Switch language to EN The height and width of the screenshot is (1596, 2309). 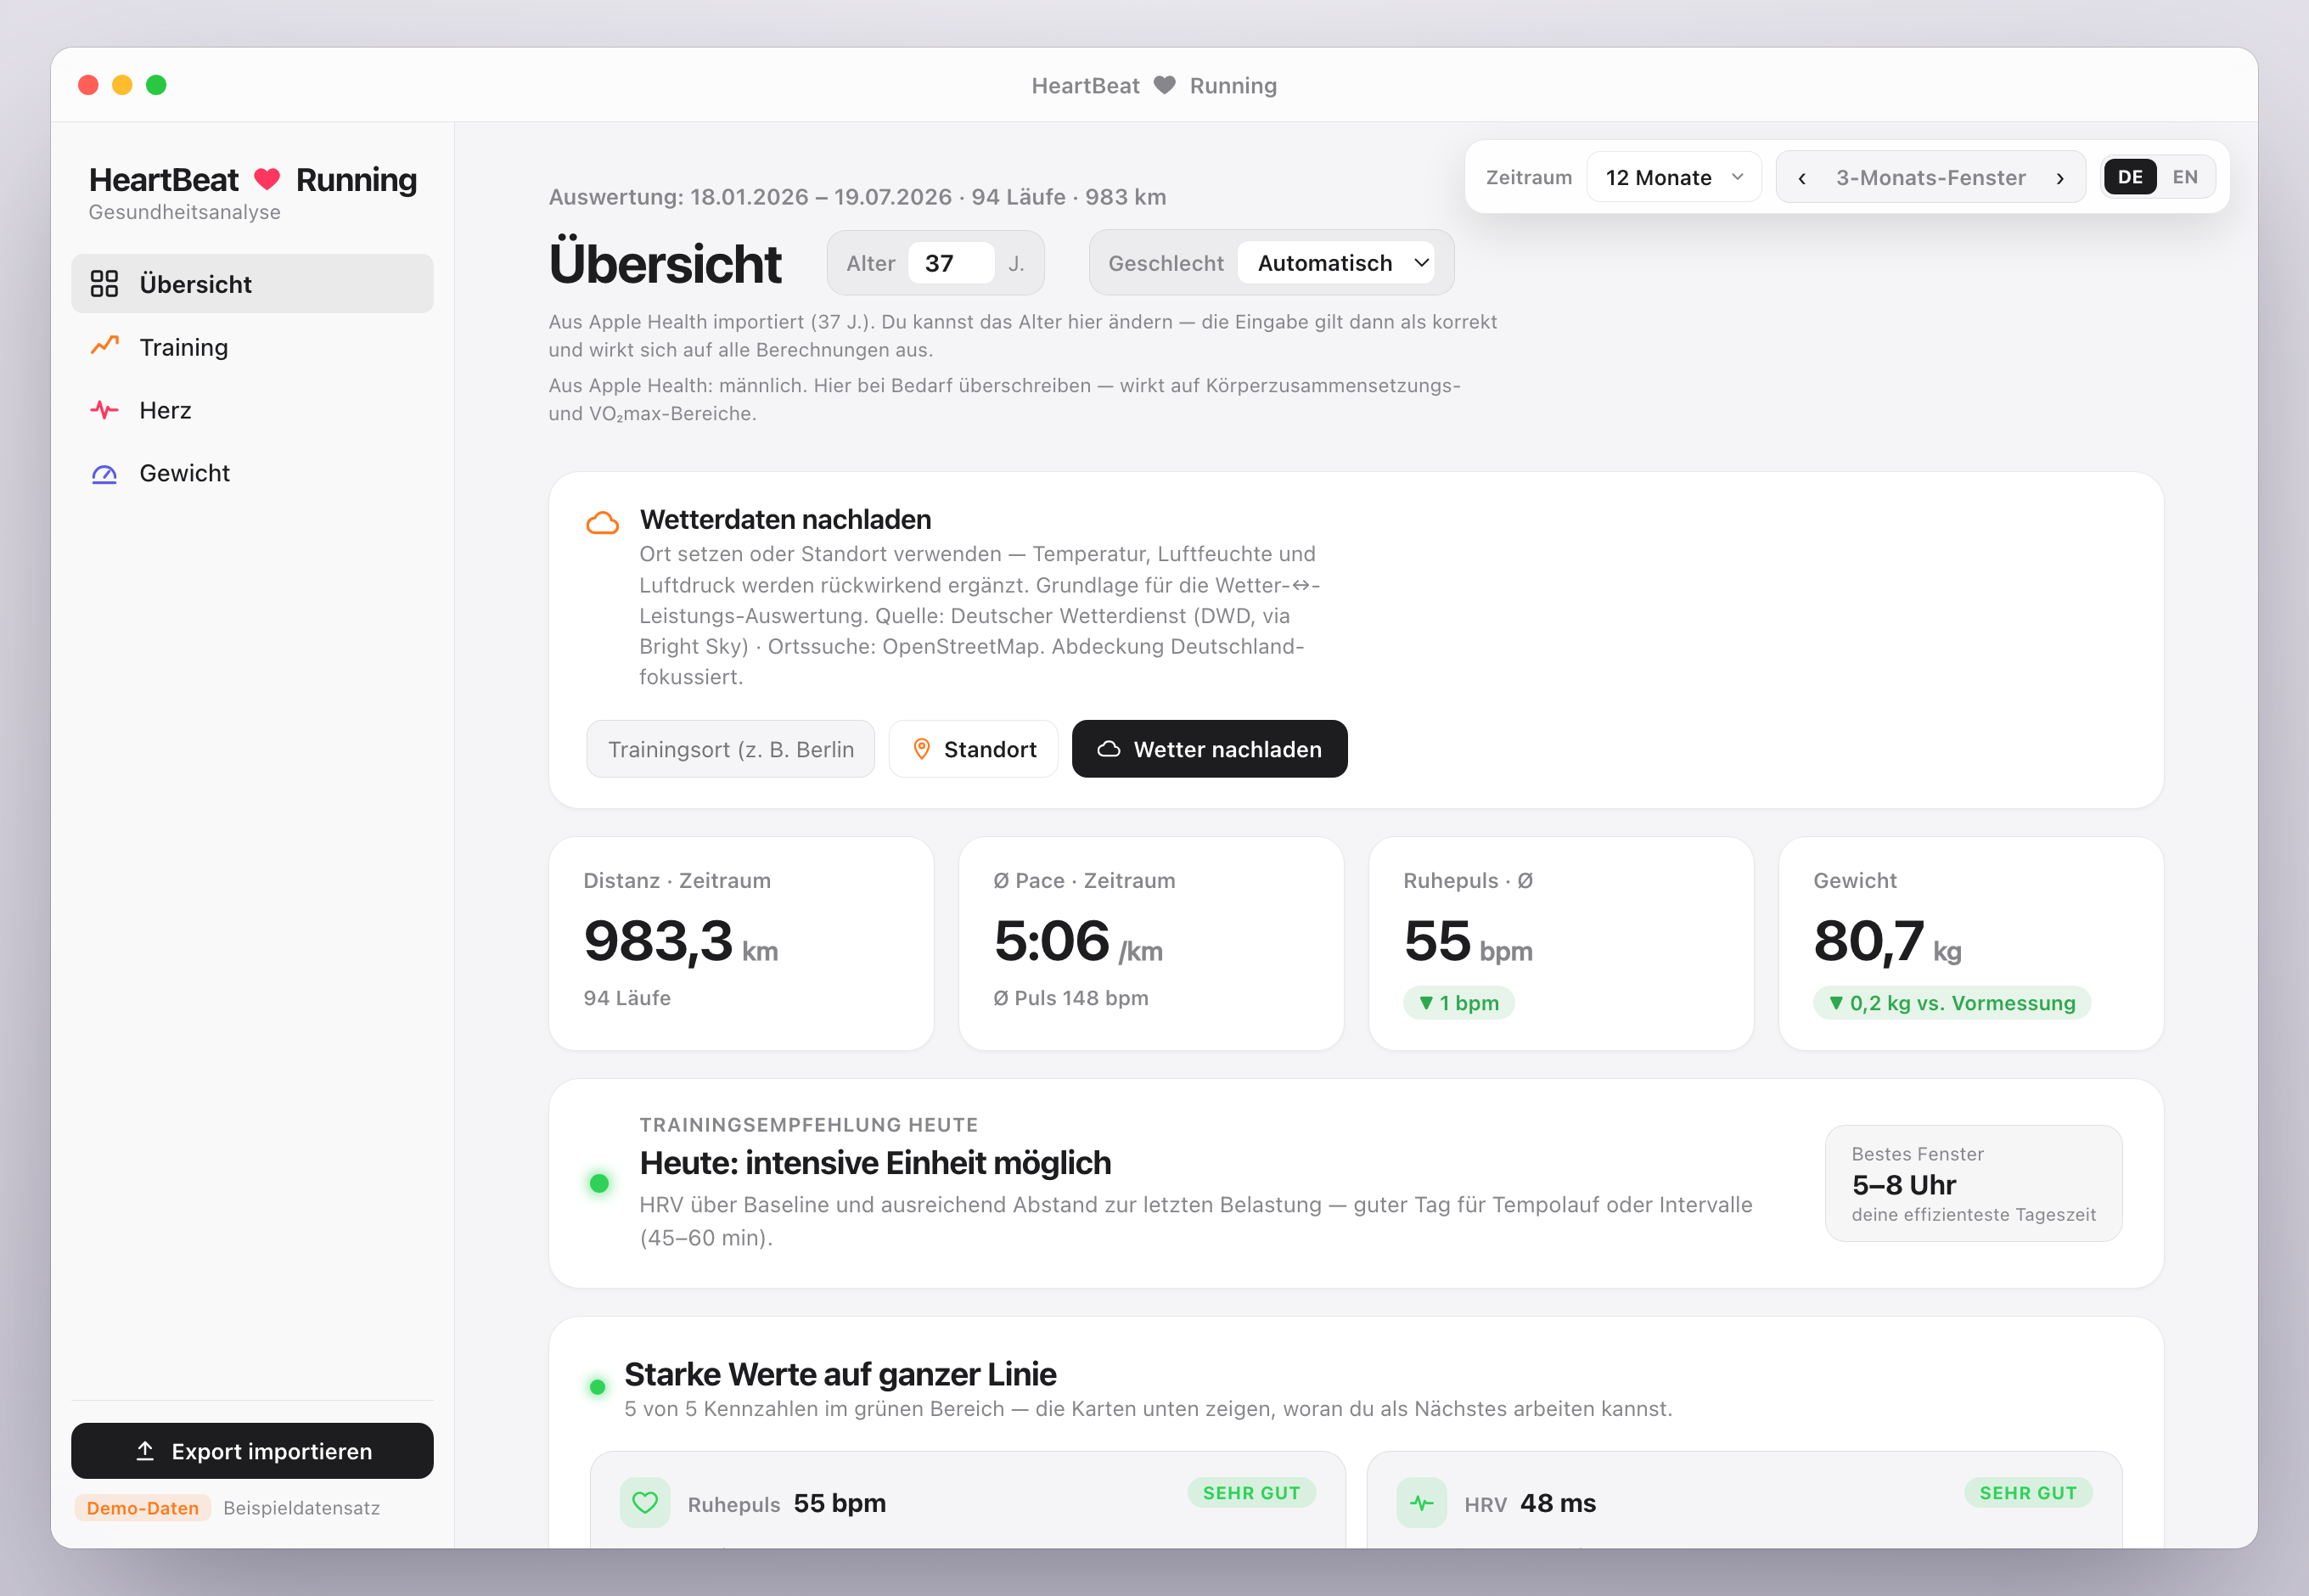coord(2185,177)
